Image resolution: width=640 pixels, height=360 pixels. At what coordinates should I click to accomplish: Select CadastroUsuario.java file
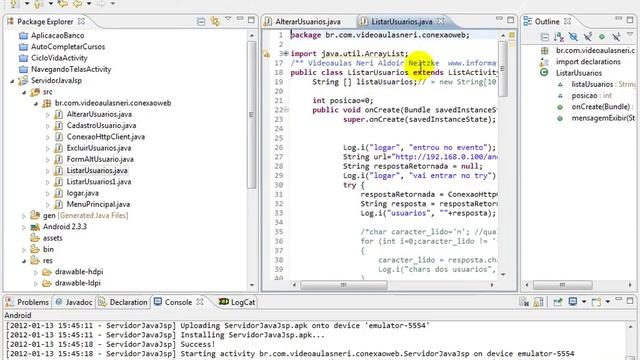101,125
